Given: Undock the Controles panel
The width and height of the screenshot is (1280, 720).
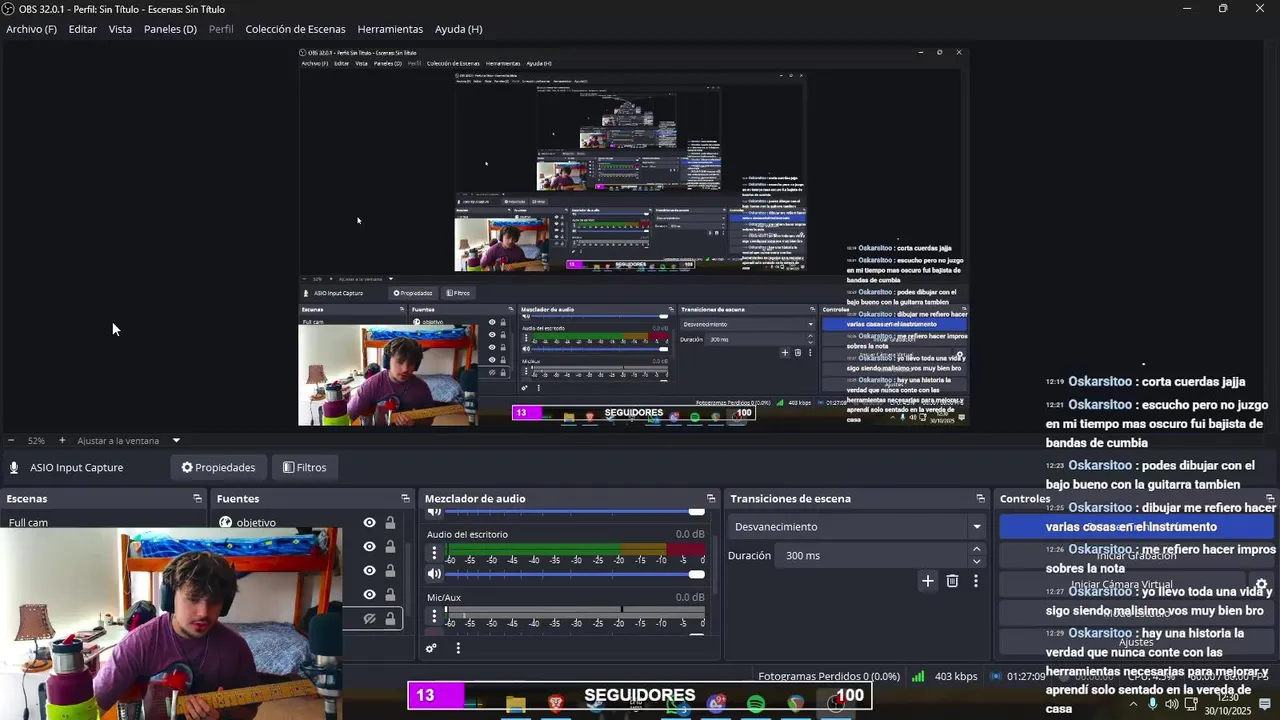Looking at the screenshot, I should click(x=1270, y=498).
